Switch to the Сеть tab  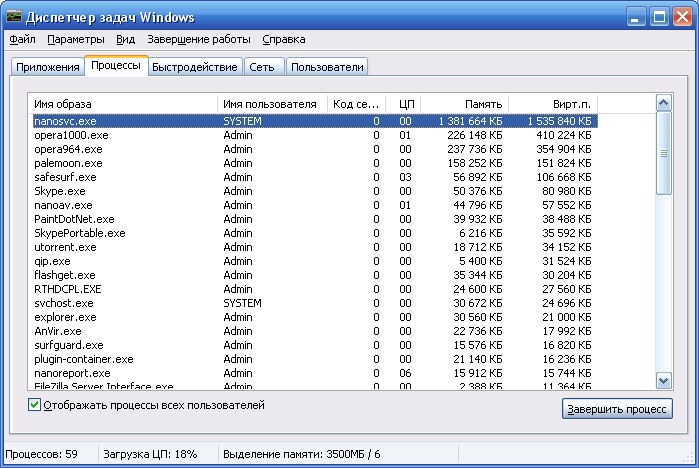point(262,67)
